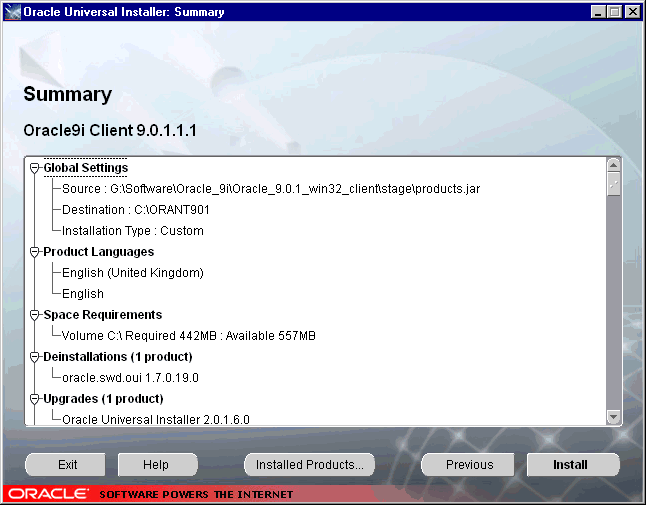Click the scrollbar up arrow
This screenshot has height=505, width=646.
point(613,165)
